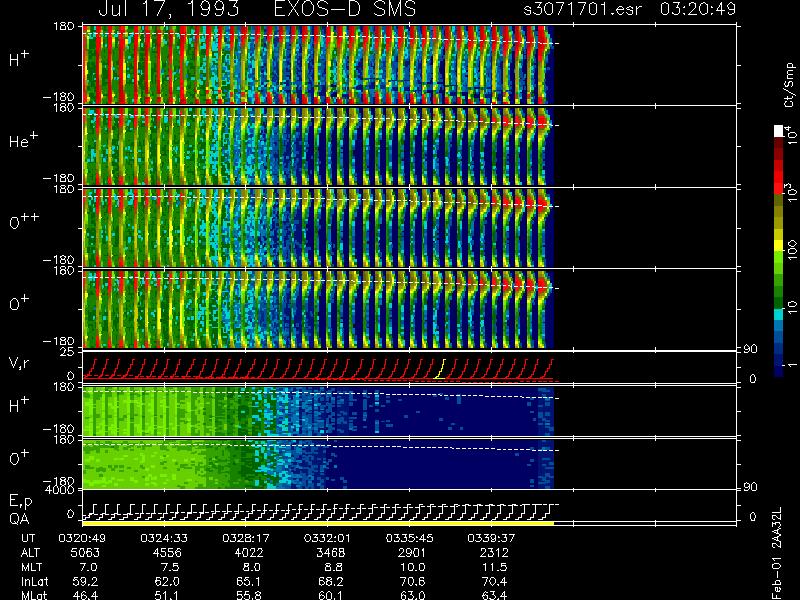Select the ALT row label
Image resolution: width=800 pixels, height=600 pixels.
(x=31, y=553)
